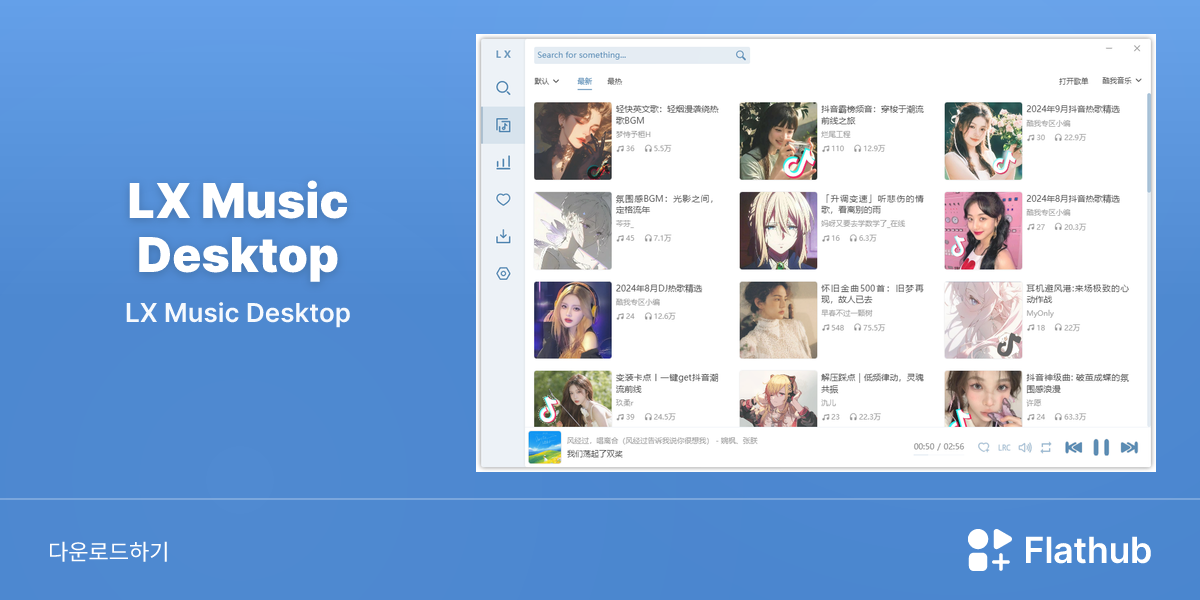Open the 耳机避风港 playlist cover

(983, 320)
